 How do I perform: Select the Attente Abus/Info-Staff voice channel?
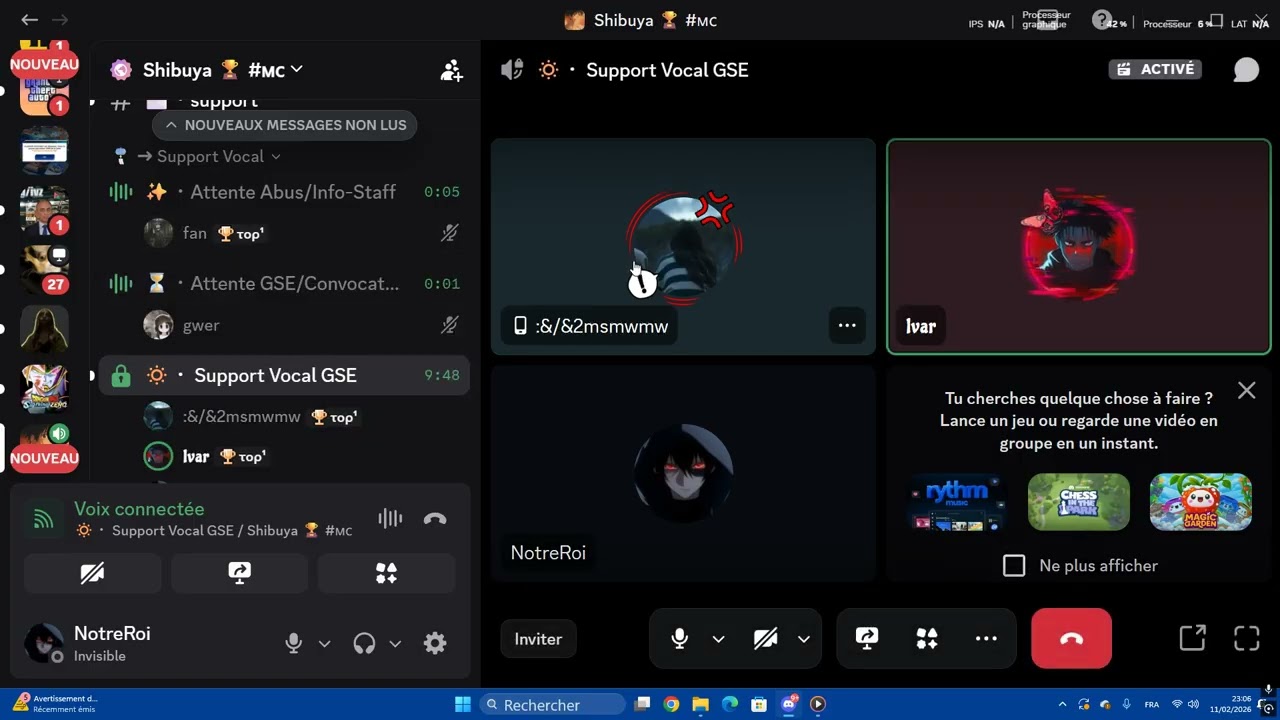(284, 192)
